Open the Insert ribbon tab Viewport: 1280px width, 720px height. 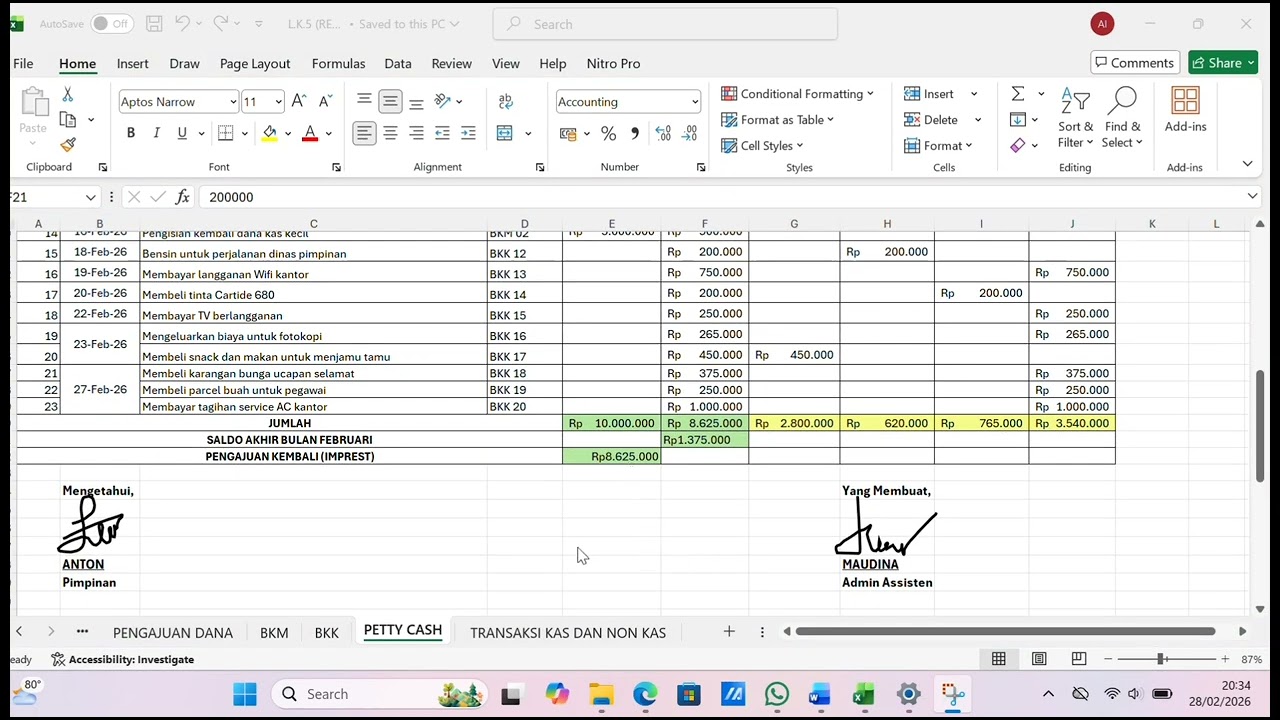click(132, 63)
